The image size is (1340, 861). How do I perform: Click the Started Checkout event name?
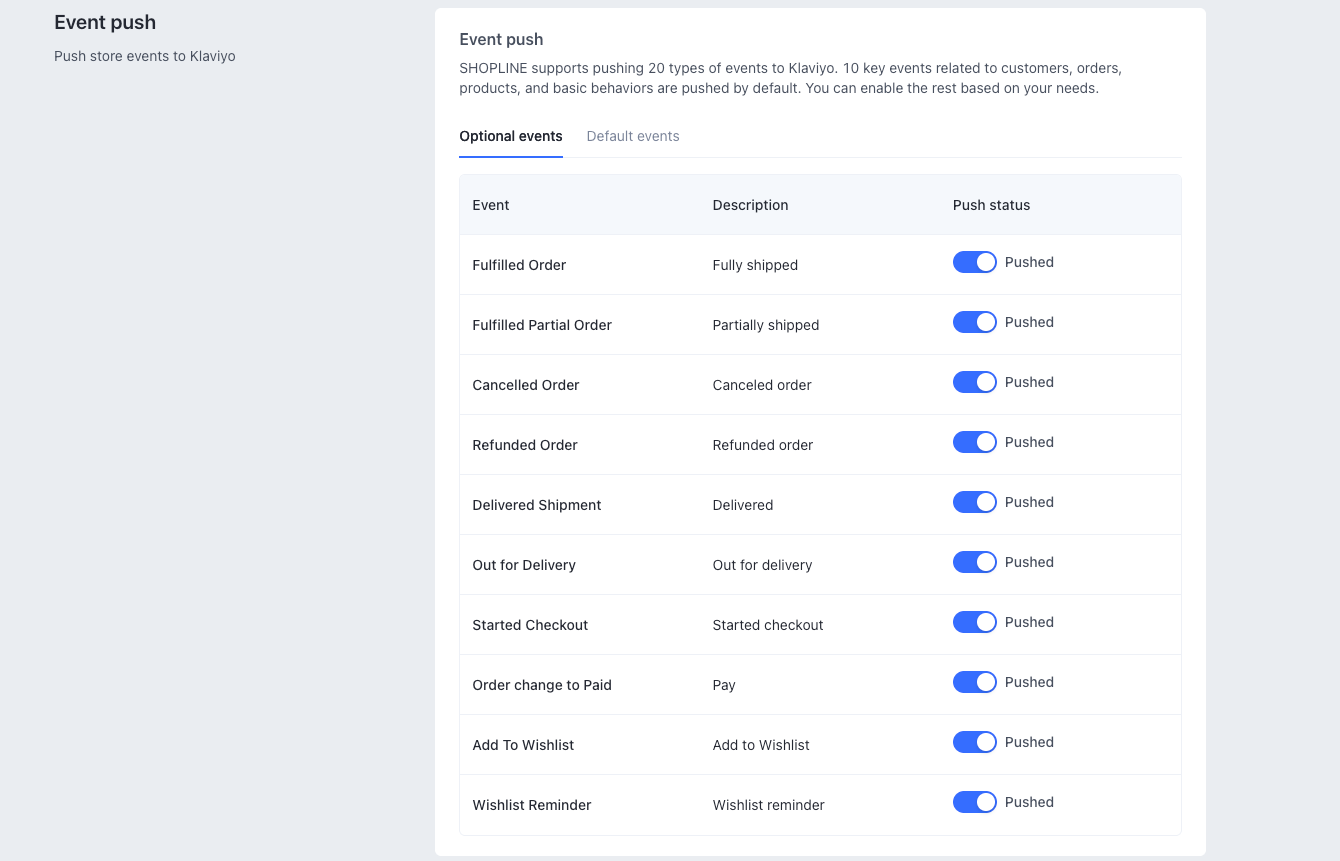click(x=530, y=625)
